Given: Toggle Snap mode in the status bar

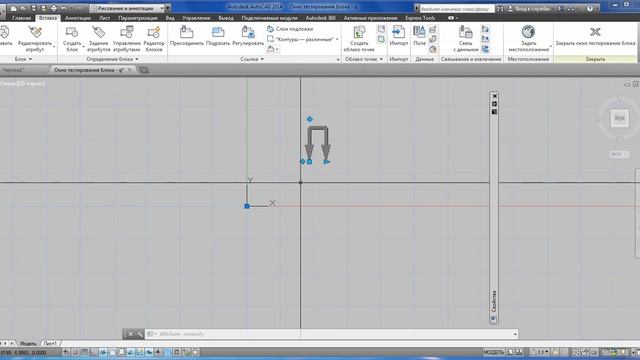Looking at the screenshot, I should point(75,352).
